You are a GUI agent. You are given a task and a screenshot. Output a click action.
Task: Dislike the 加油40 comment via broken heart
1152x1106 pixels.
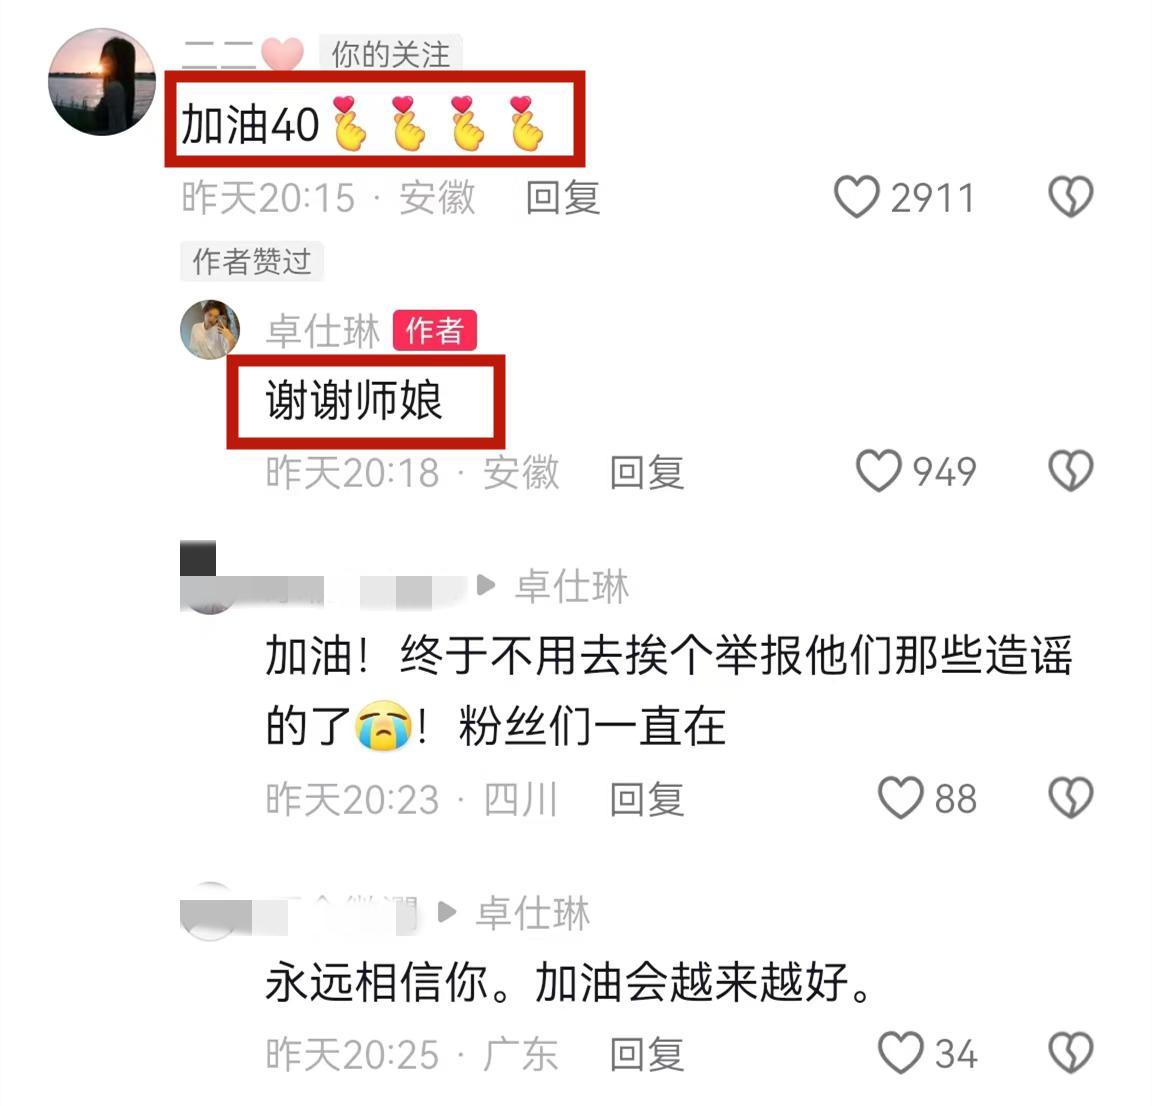(1070, 197)
